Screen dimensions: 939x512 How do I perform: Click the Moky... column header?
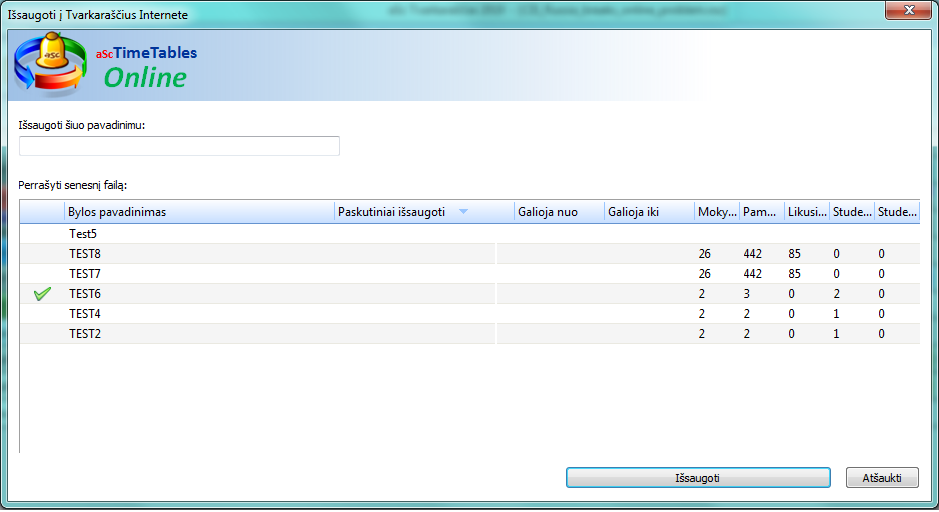point(716,212)
